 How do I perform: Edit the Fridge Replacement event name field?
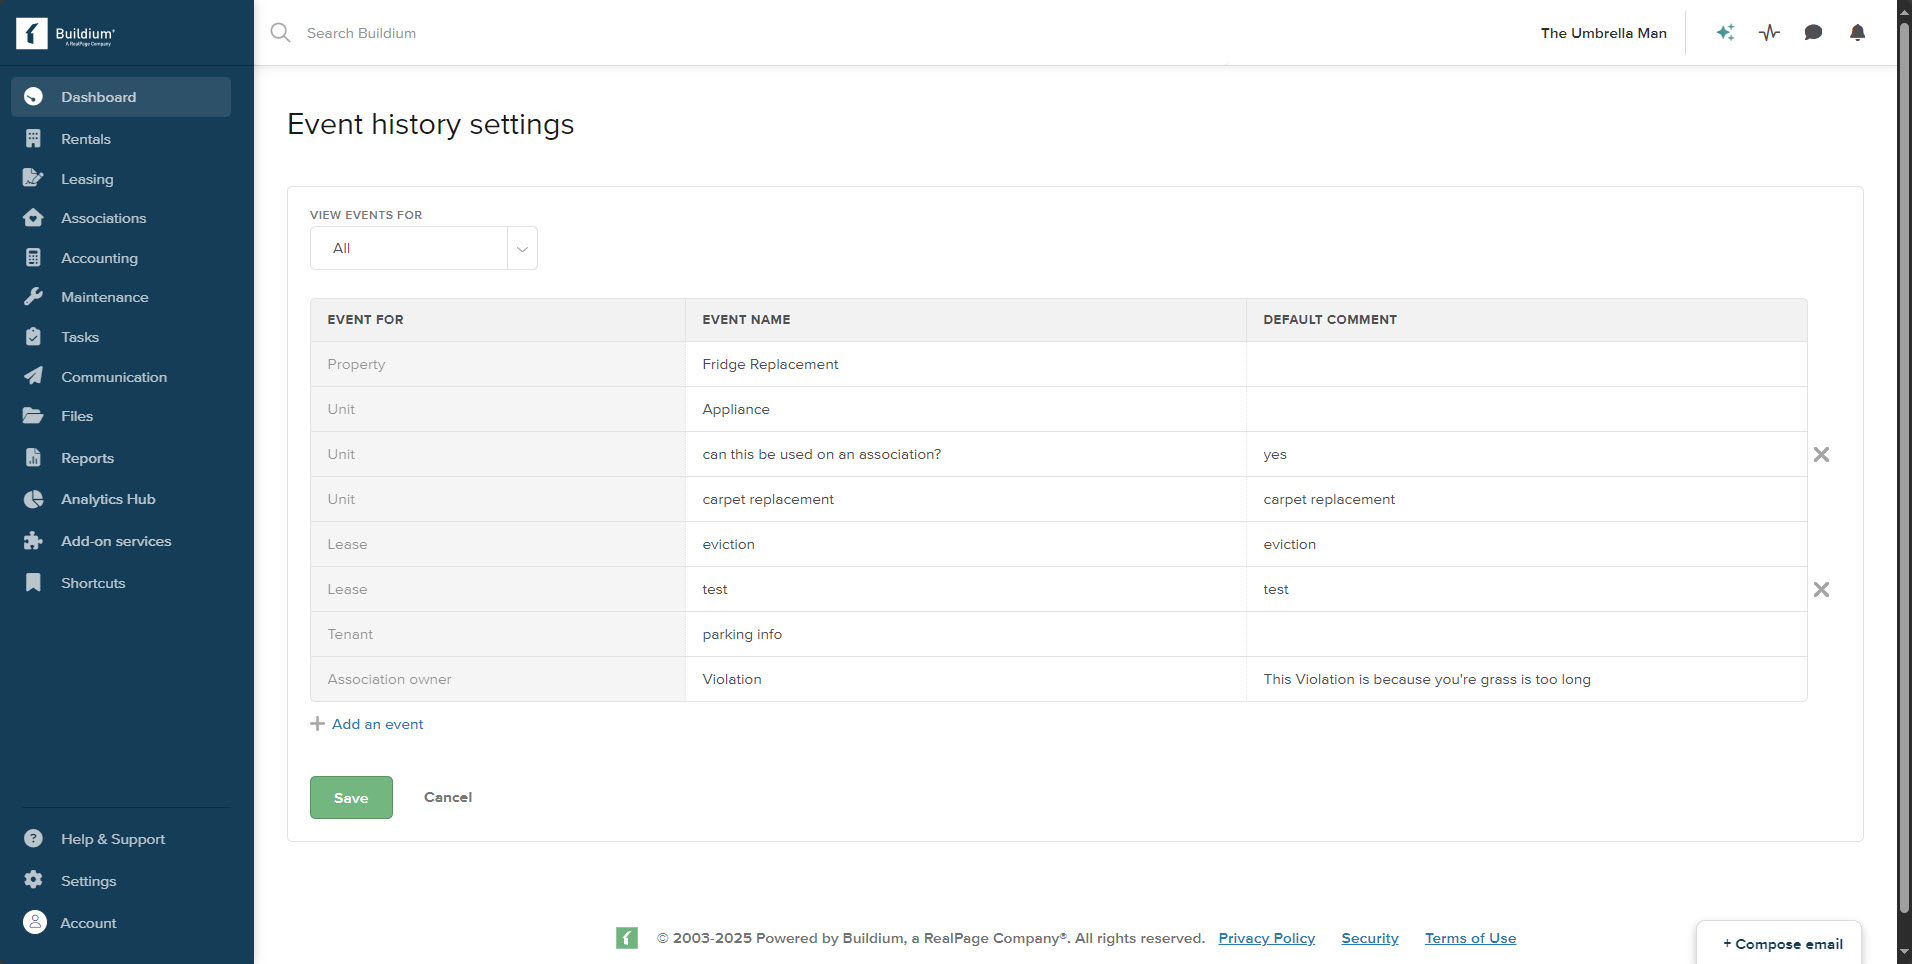pyautogui.click(x=965, y=364)
